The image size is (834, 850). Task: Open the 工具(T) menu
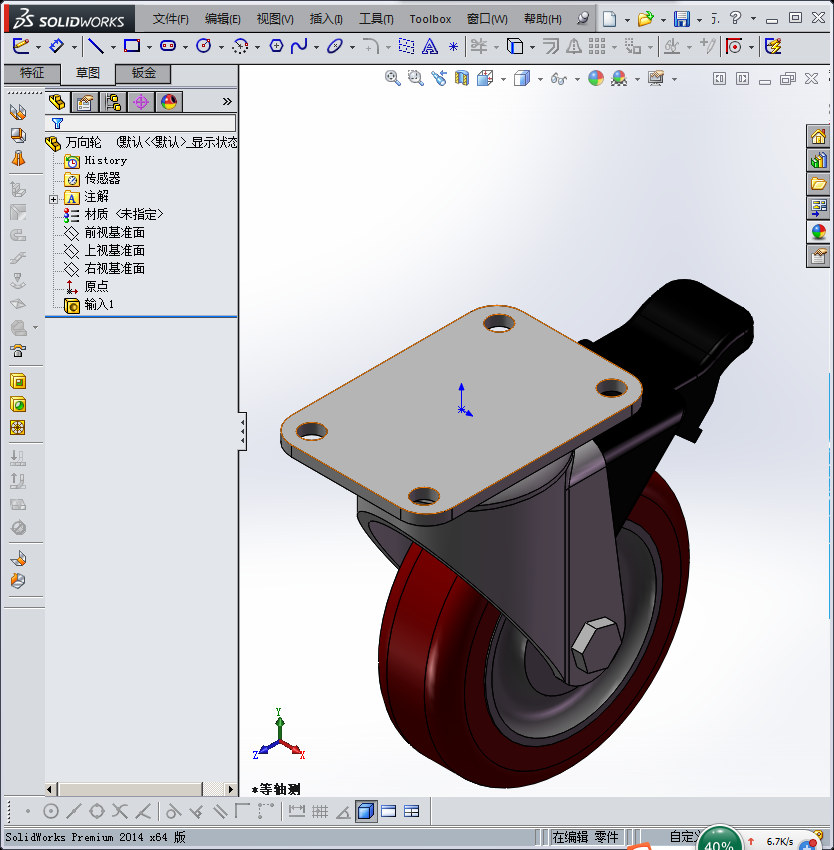(376, 19)
